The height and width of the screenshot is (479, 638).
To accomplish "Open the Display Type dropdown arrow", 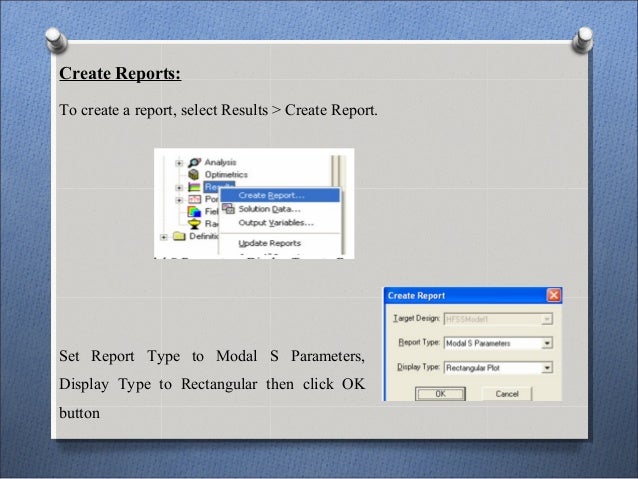I will tap(547, 368).
